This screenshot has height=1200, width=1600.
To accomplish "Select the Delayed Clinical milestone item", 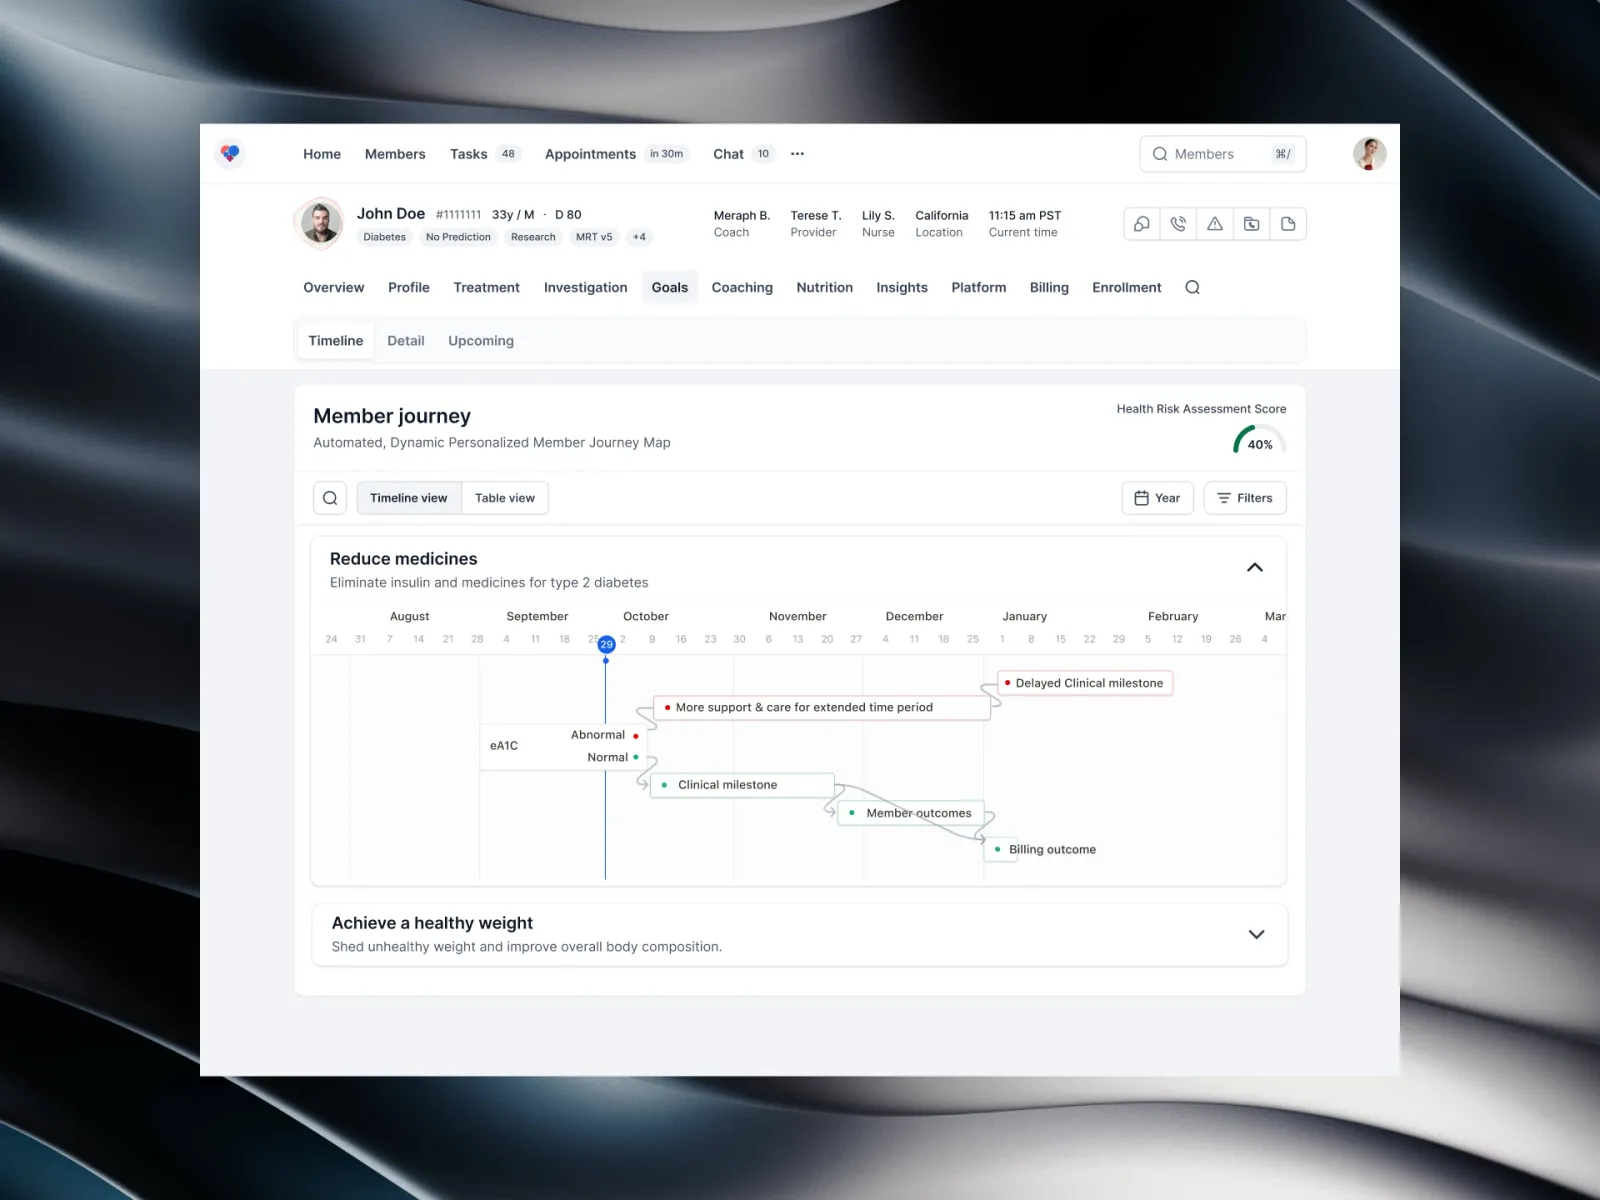I will coord(1085,683).
